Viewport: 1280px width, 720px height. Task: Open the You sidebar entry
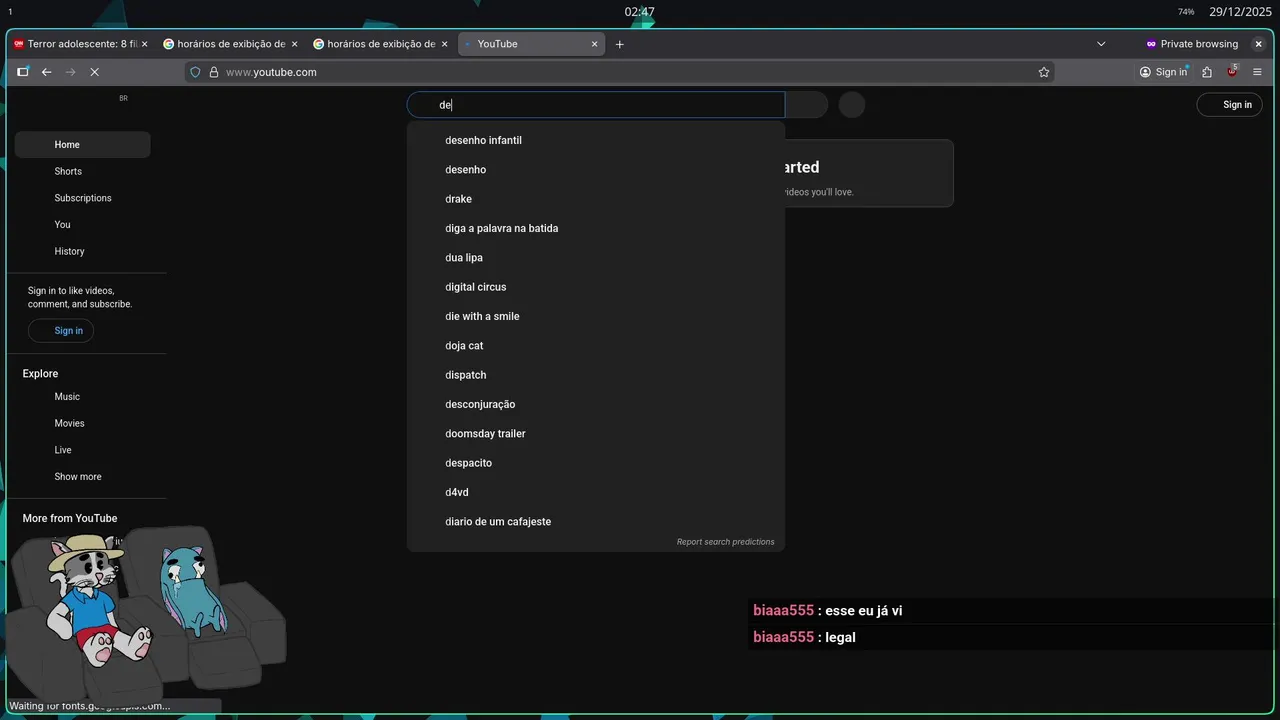pos(82,225)
